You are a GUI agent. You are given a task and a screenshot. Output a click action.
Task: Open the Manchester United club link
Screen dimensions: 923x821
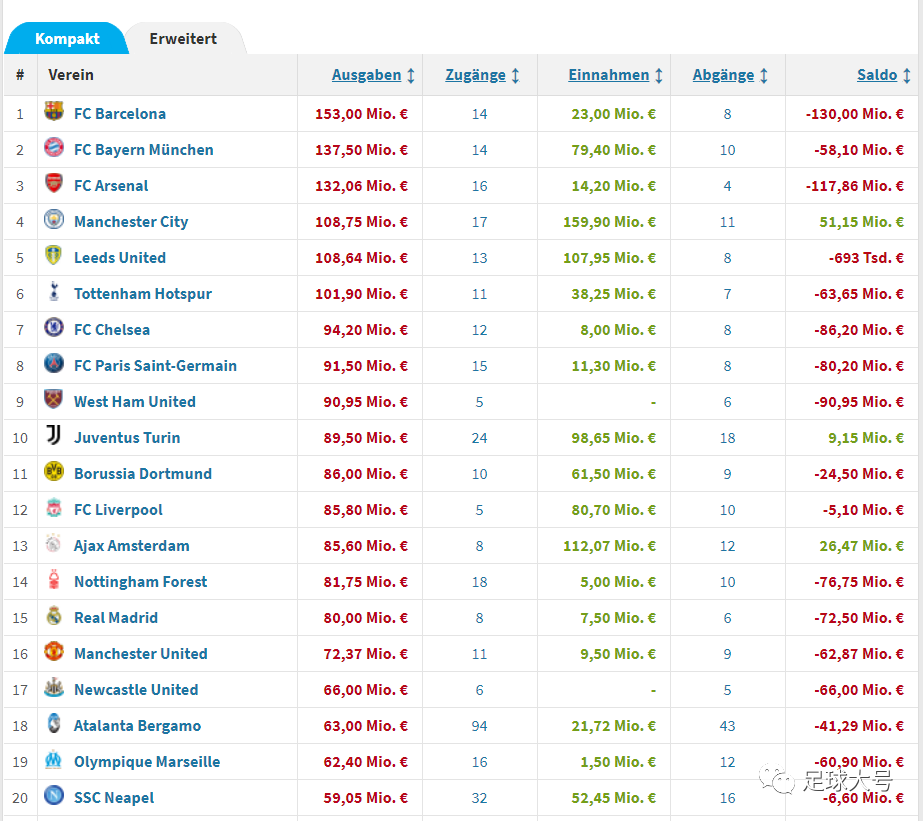140,653
